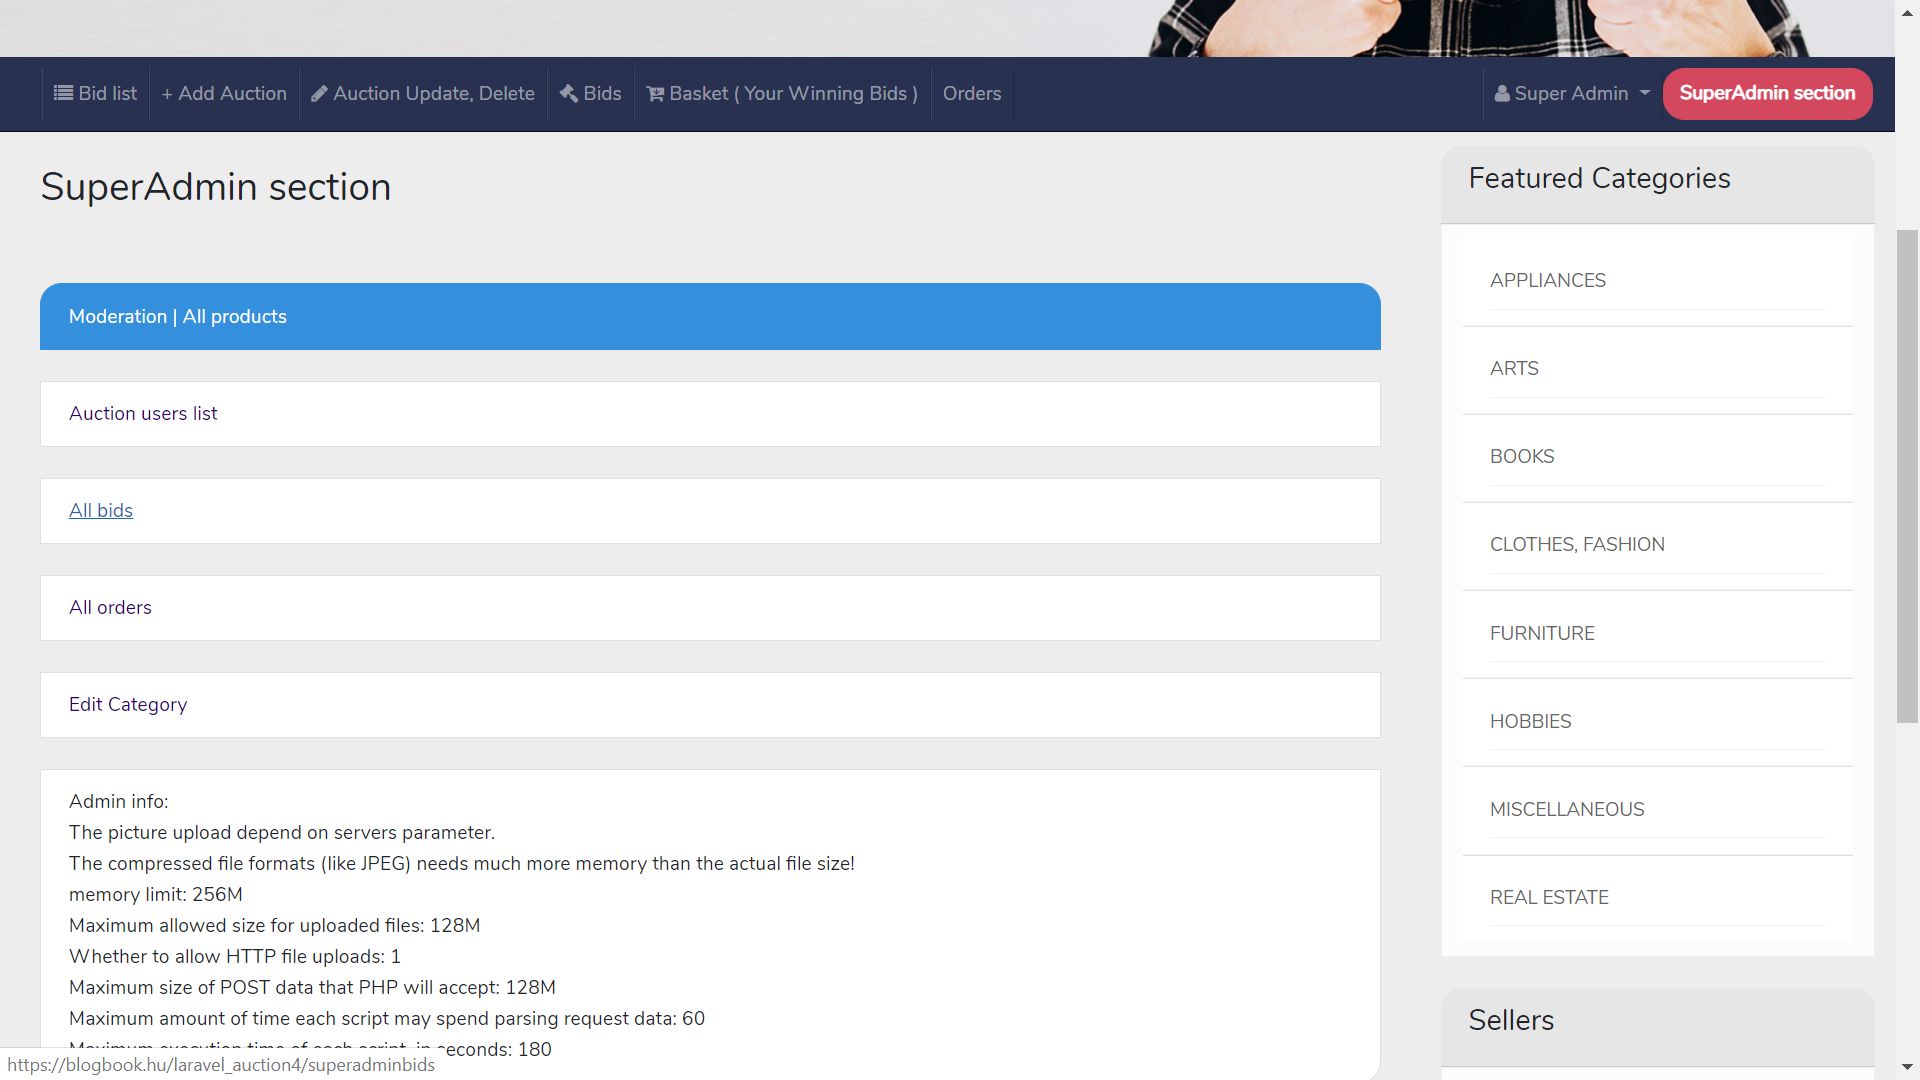Open the Auction users list link

(143, 413)
